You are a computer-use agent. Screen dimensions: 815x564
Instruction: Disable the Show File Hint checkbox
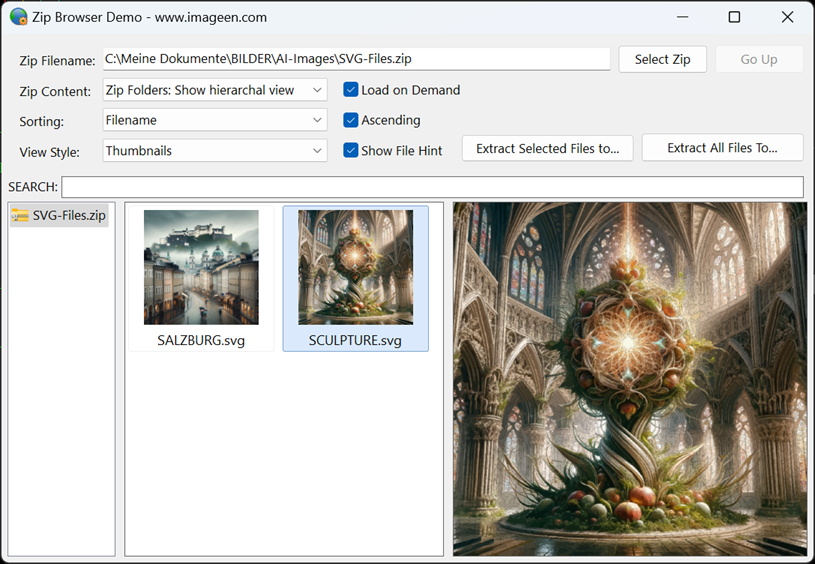(x=351, y=151)
